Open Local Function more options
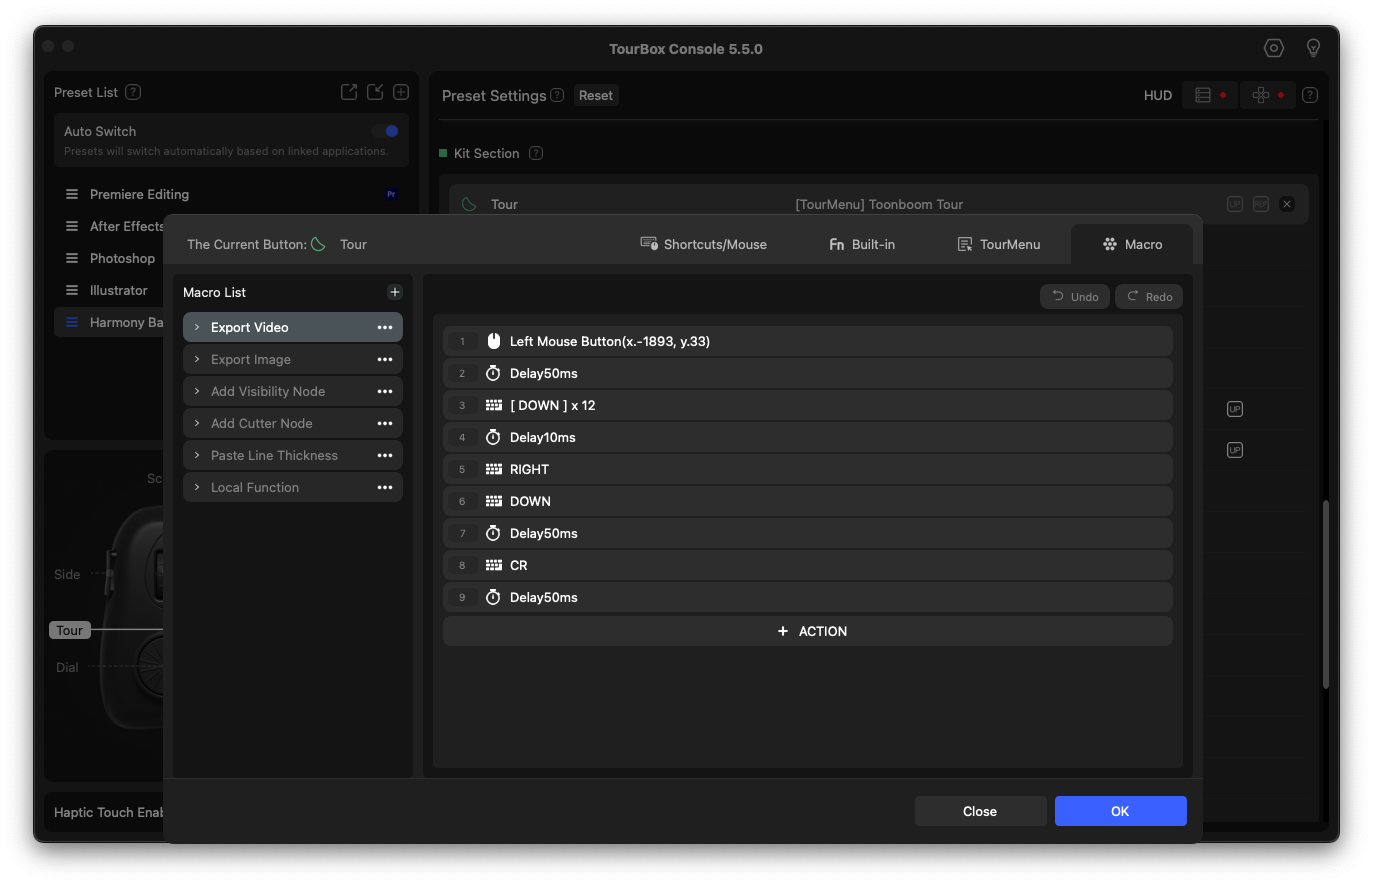1373x884 pixels. point(385,487)
